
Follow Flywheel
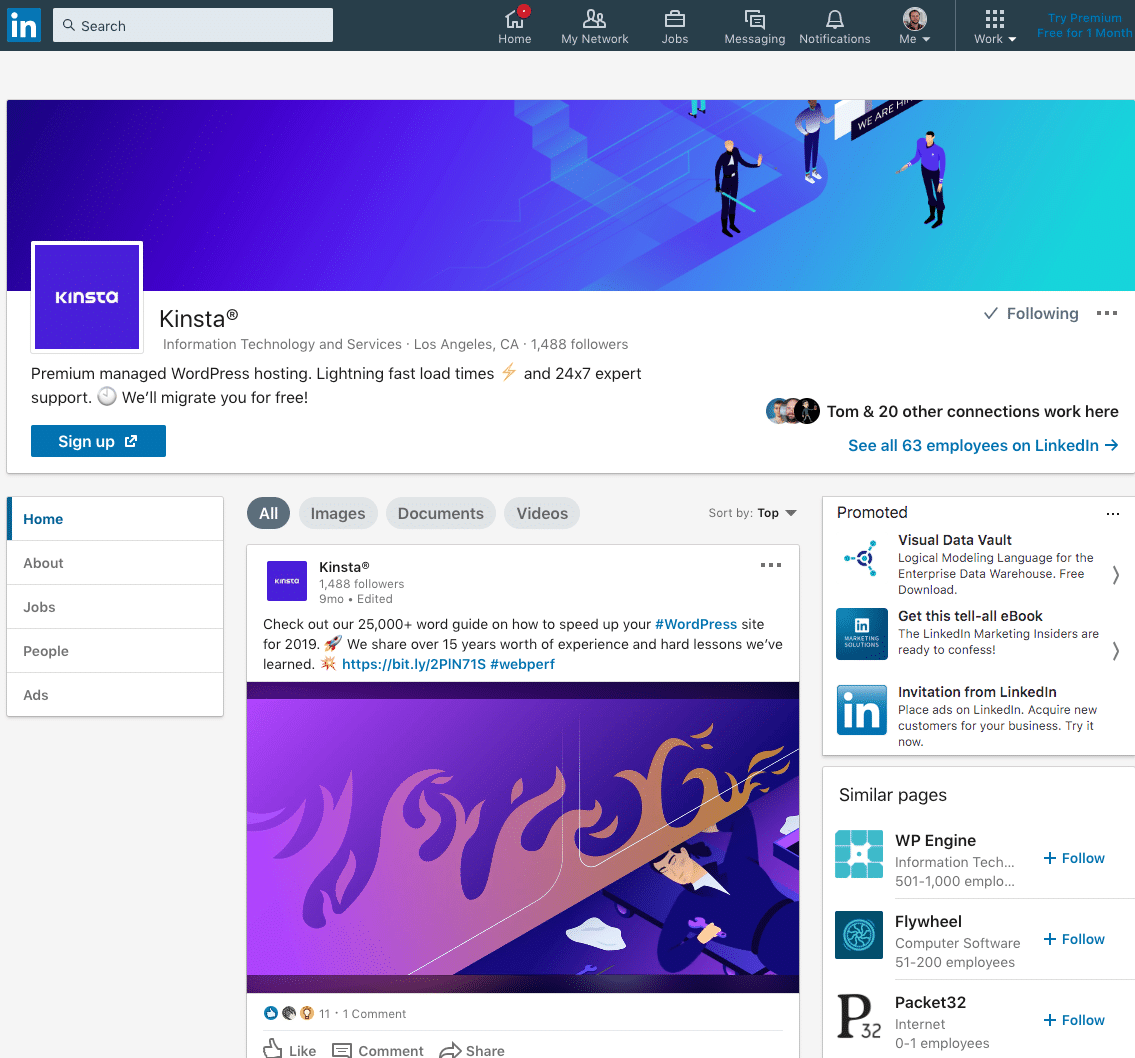point(1073,939)
